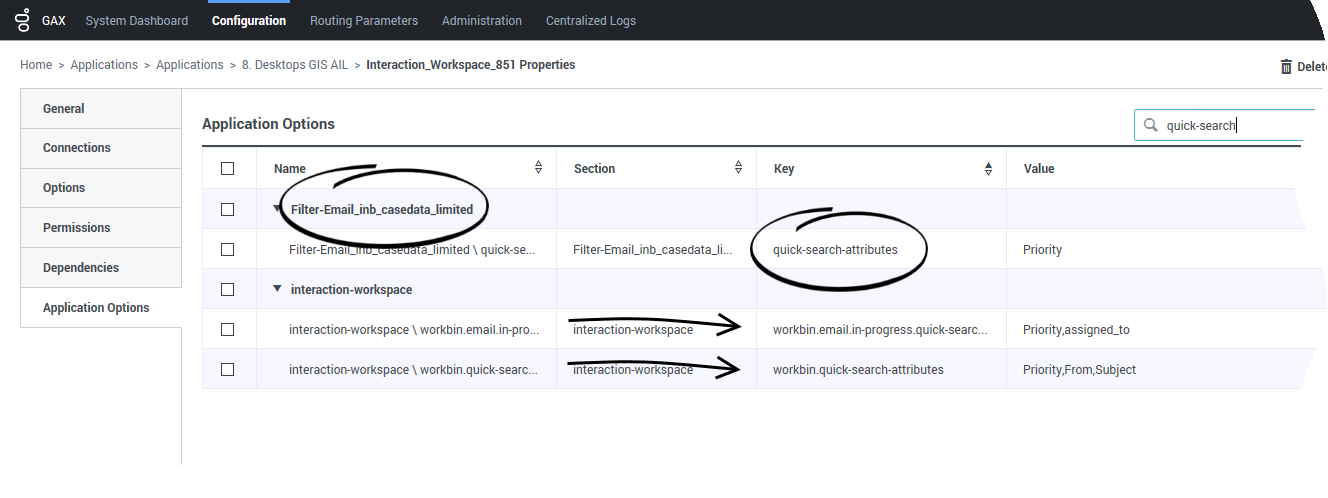Sort table by Key column arrows
The height and width of the screenshot is (498, 1328).
pos(988,168)
